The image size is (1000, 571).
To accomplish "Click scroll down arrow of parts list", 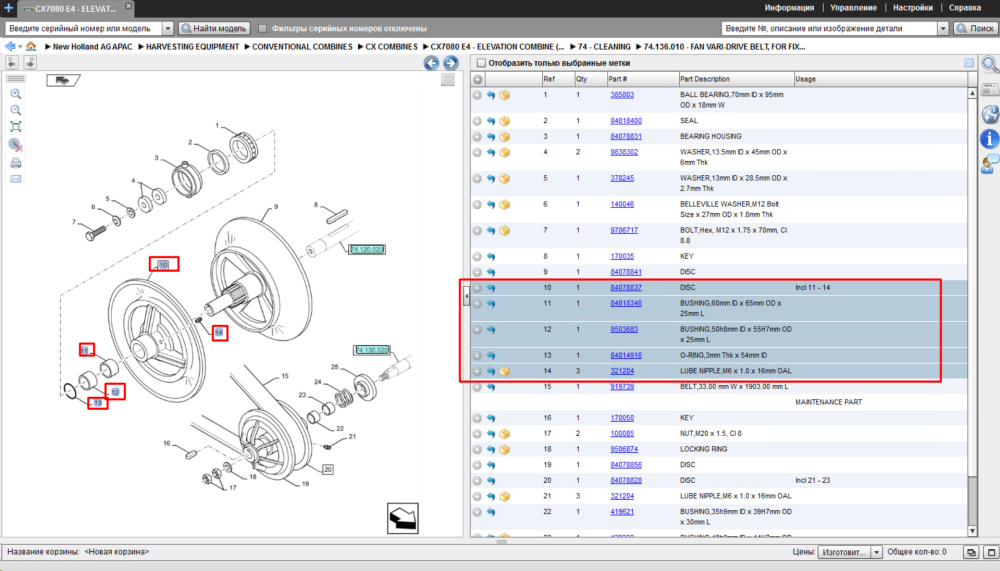I will (972, 531).
